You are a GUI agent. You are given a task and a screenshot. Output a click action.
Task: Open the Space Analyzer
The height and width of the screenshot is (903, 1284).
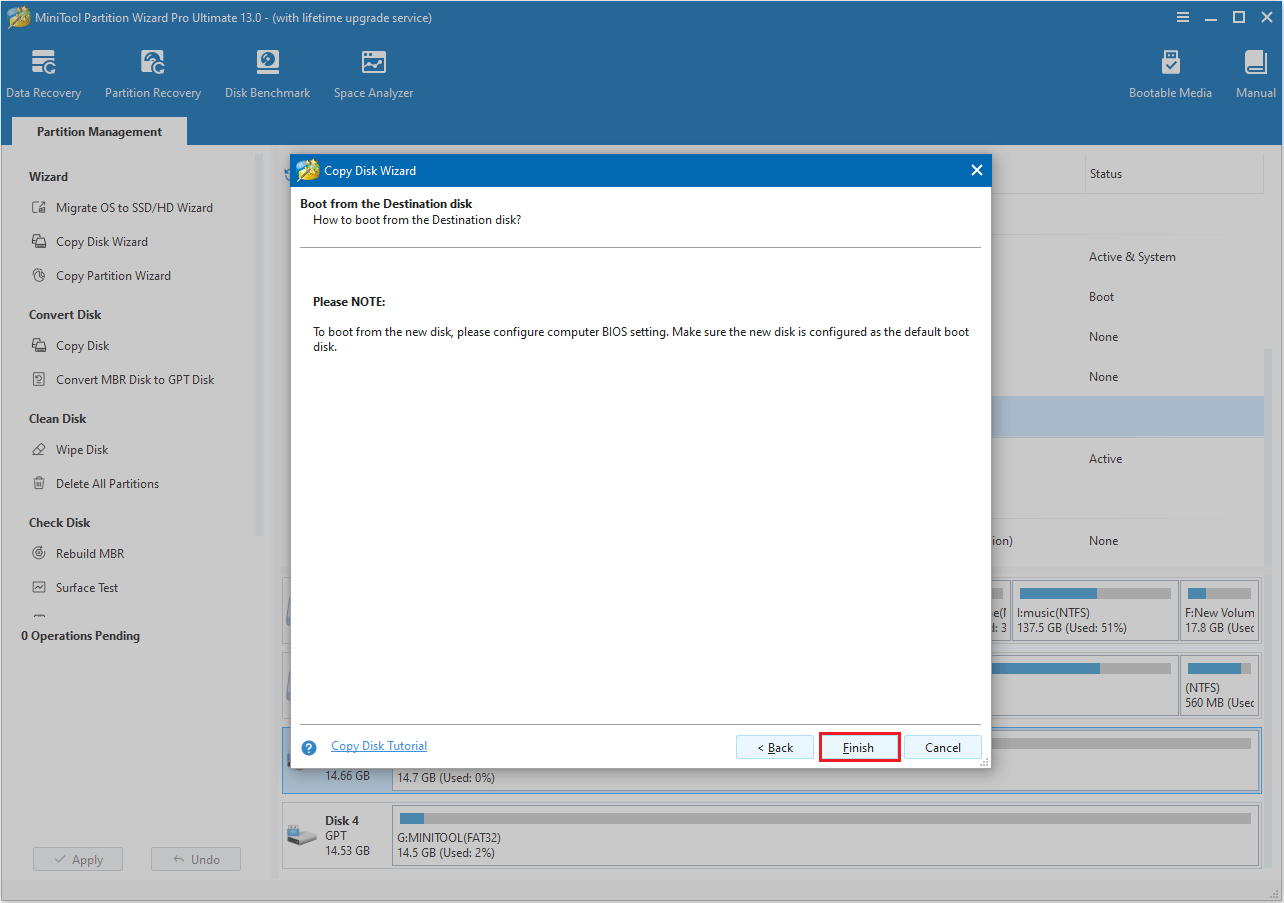(x=373, y=71)
